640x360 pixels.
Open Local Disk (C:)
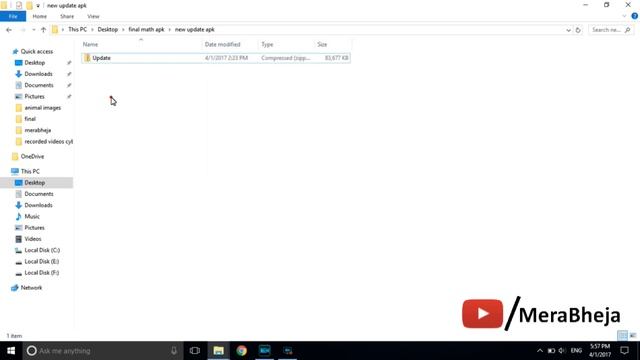coord(42,250)
